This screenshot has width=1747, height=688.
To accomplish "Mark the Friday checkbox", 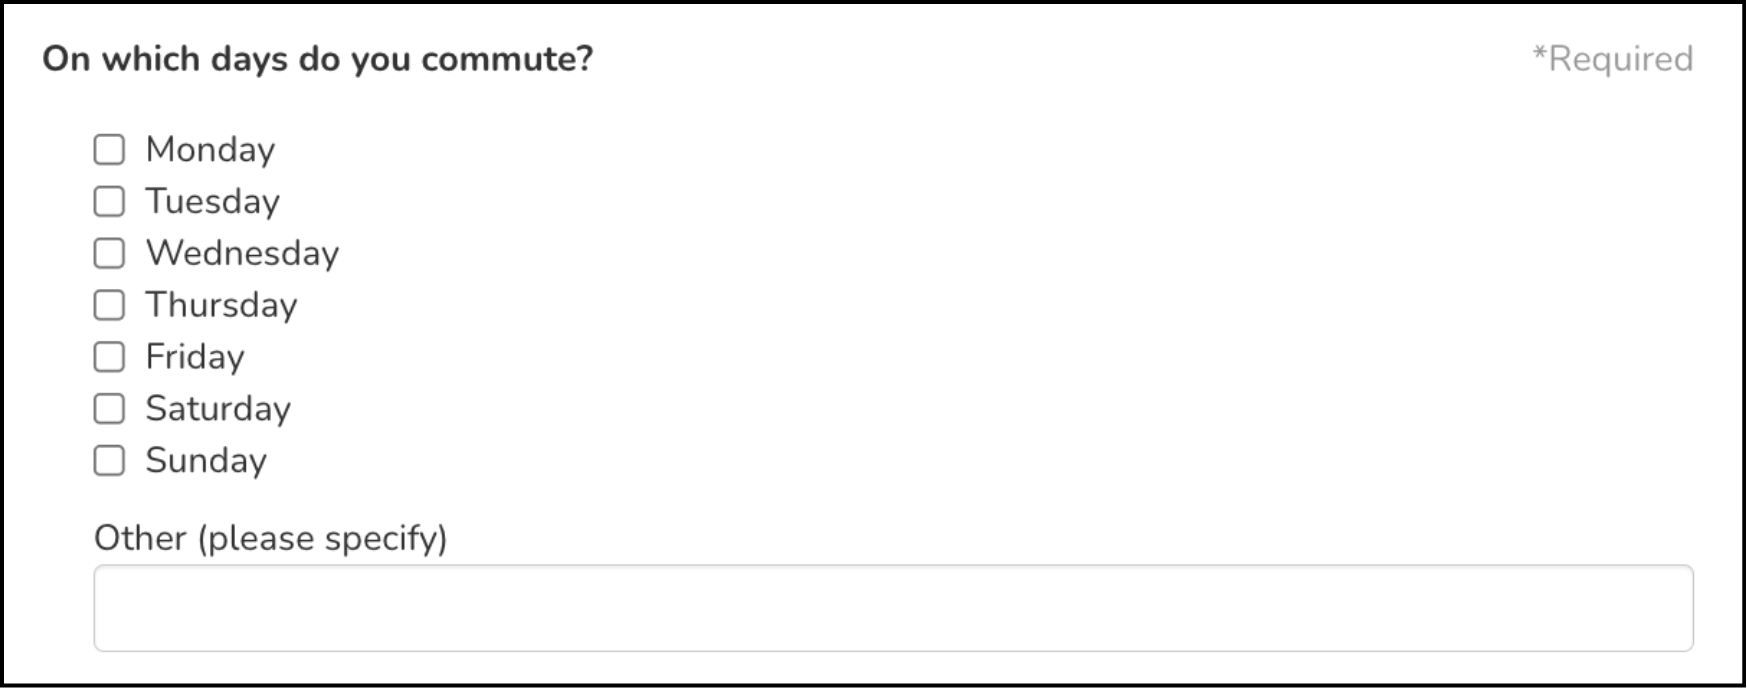I will coord(109,357).
